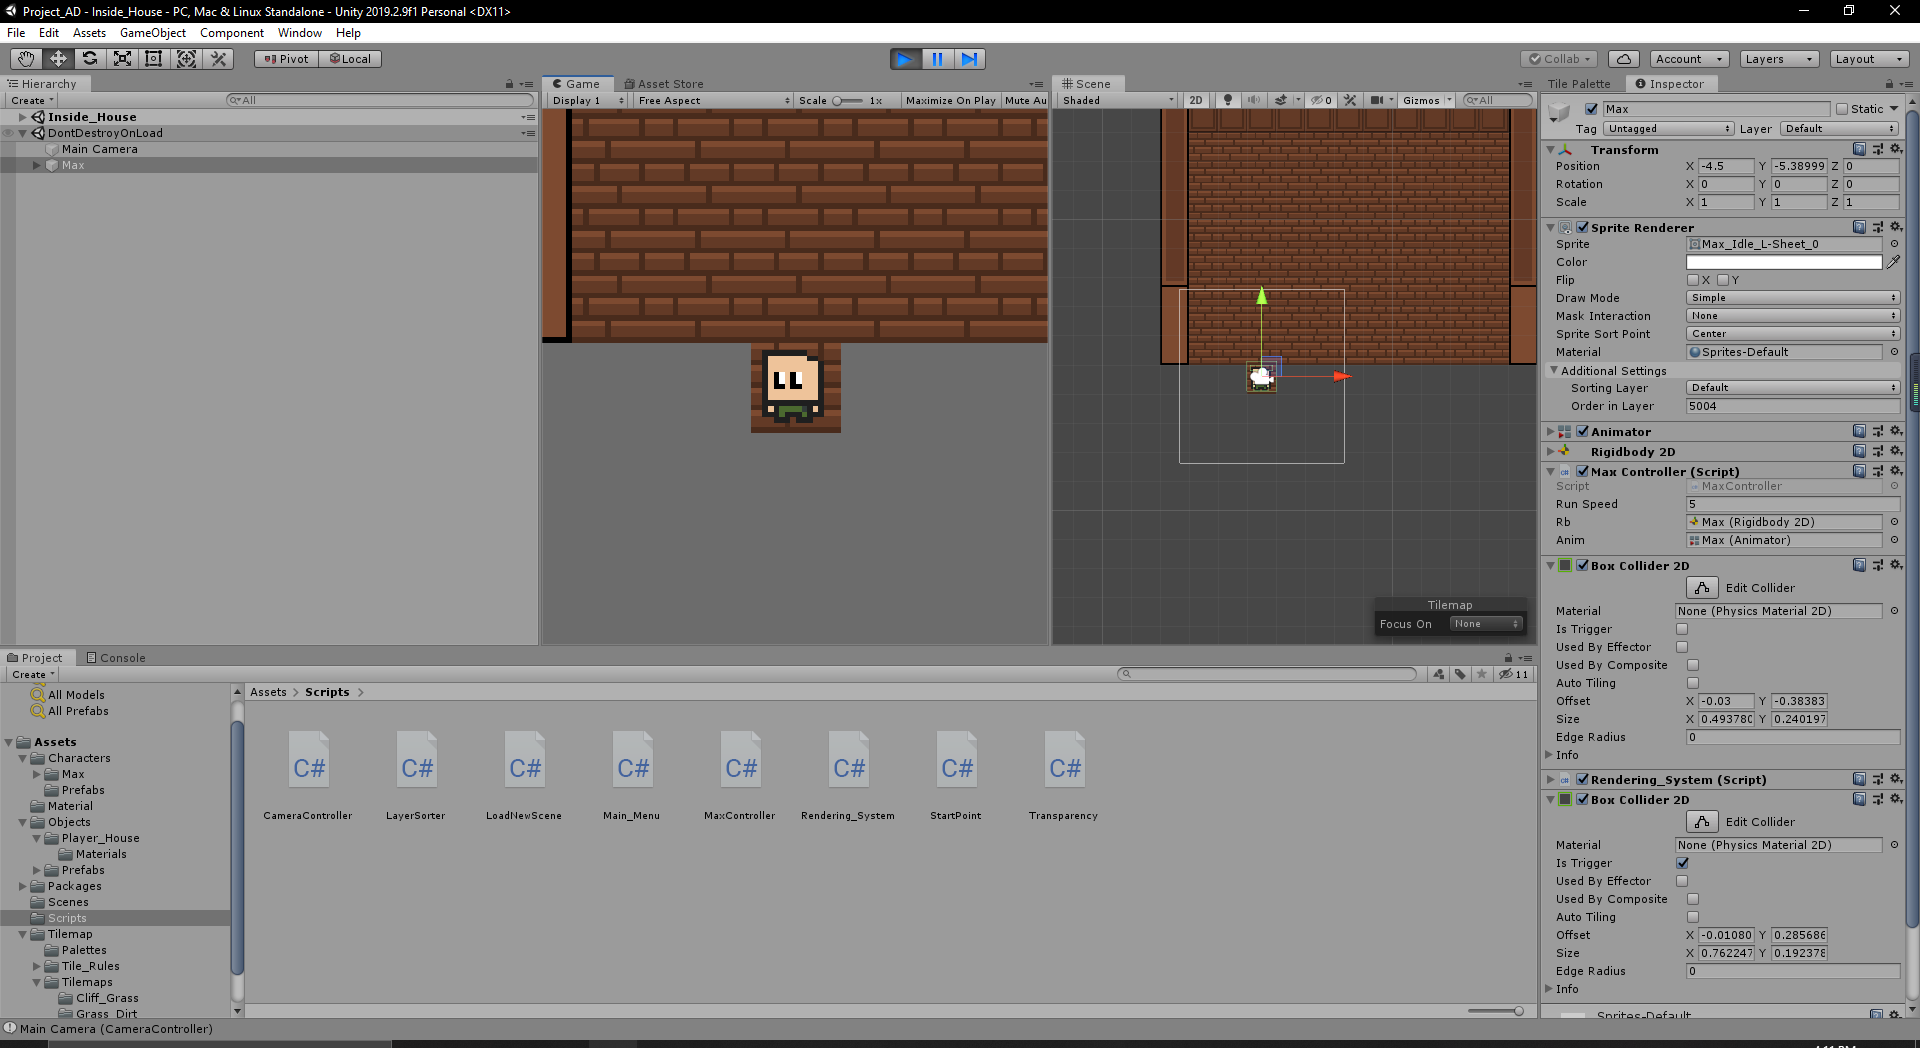1920x1048 pixels.
Task: Click the Project icon size slider
Action: click(x=1495, y=1011)
